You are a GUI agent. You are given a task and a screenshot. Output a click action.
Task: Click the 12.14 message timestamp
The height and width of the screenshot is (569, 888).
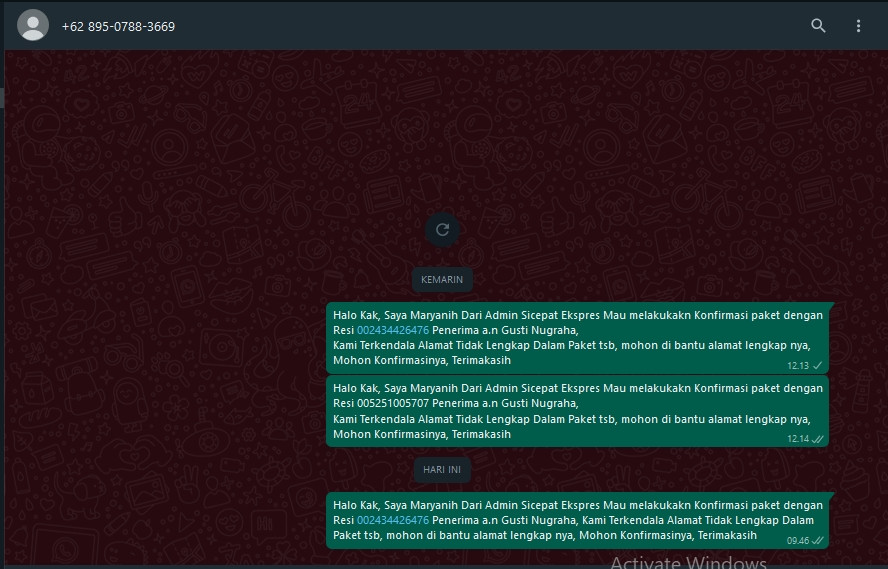tap(797, 439)
